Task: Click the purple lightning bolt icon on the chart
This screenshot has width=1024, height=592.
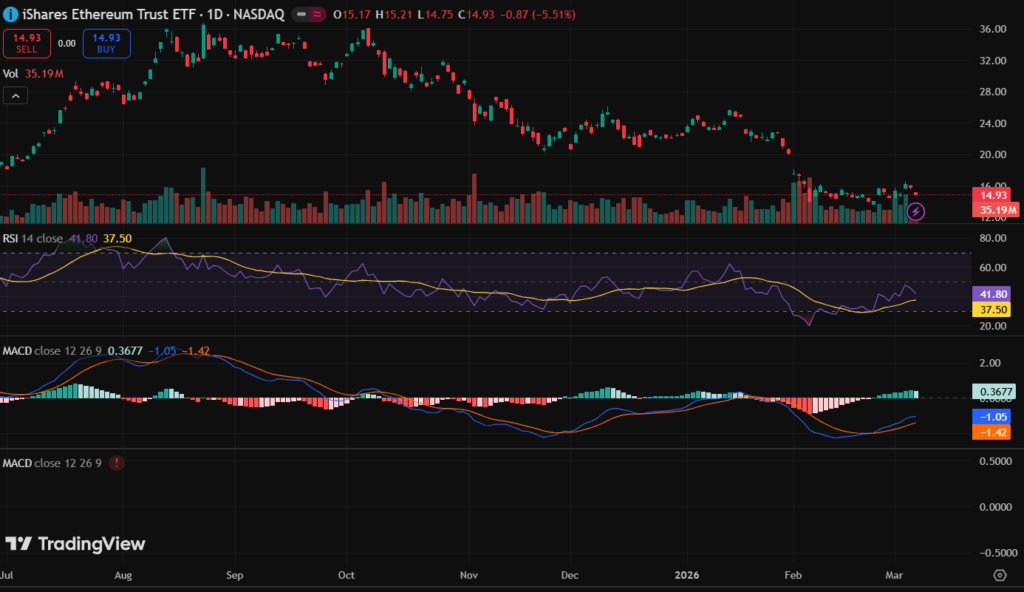Action: pyautogui.click(x=917, y=212)
